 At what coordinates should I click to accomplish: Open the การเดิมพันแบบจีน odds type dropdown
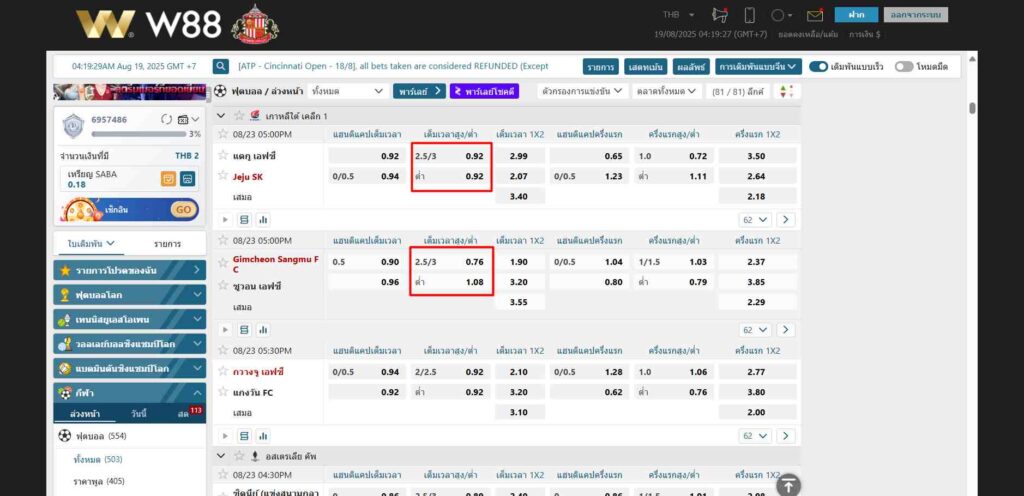coord(758,67)
